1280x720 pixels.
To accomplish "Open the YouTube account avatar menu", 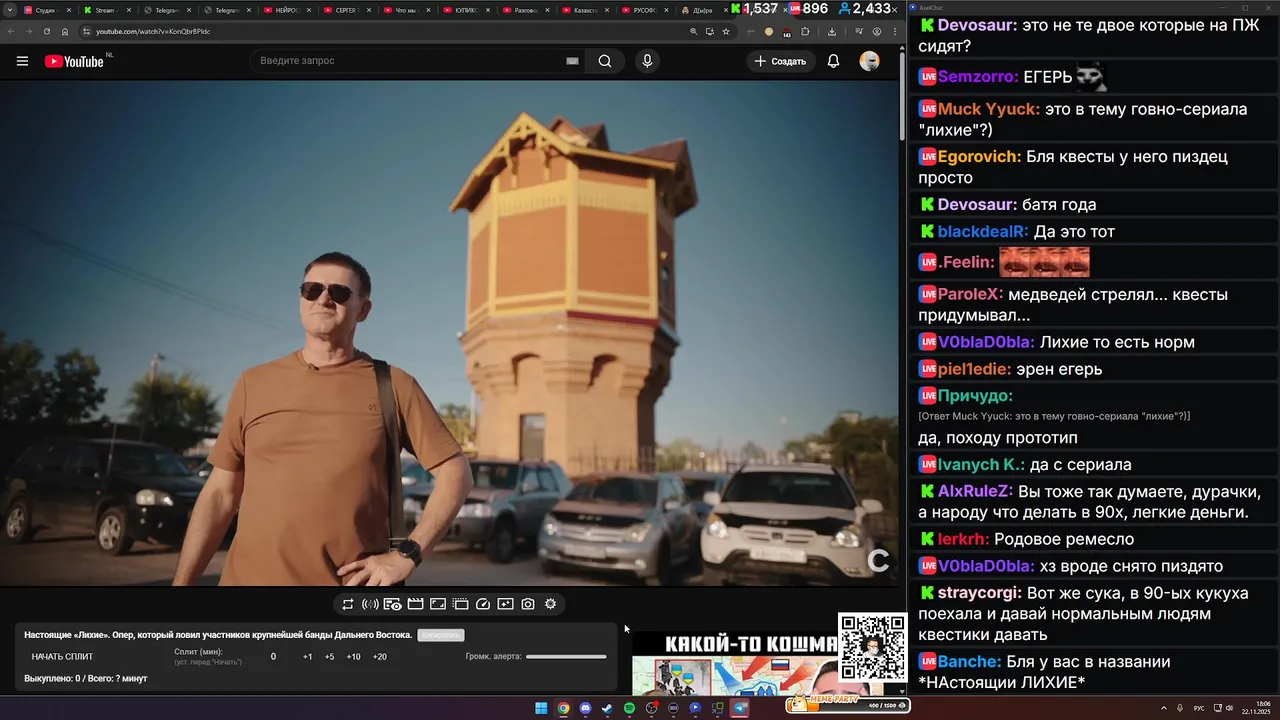I will (870, 61).
